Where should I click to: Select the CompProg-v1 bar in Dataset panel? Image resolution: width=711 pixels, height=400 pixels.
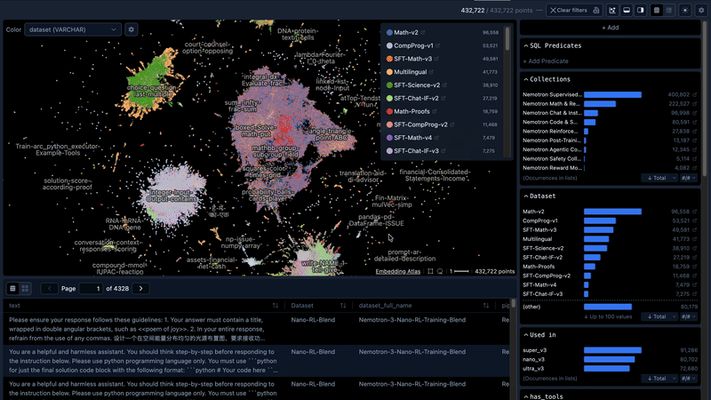tap(600, 221)
